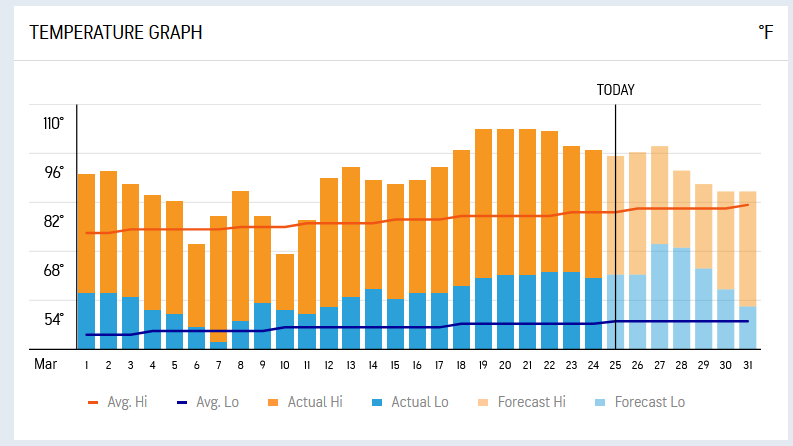Click the 110° axis label
Screen dimensions: 793x446
pyautogui.click(x=54, y=123)
